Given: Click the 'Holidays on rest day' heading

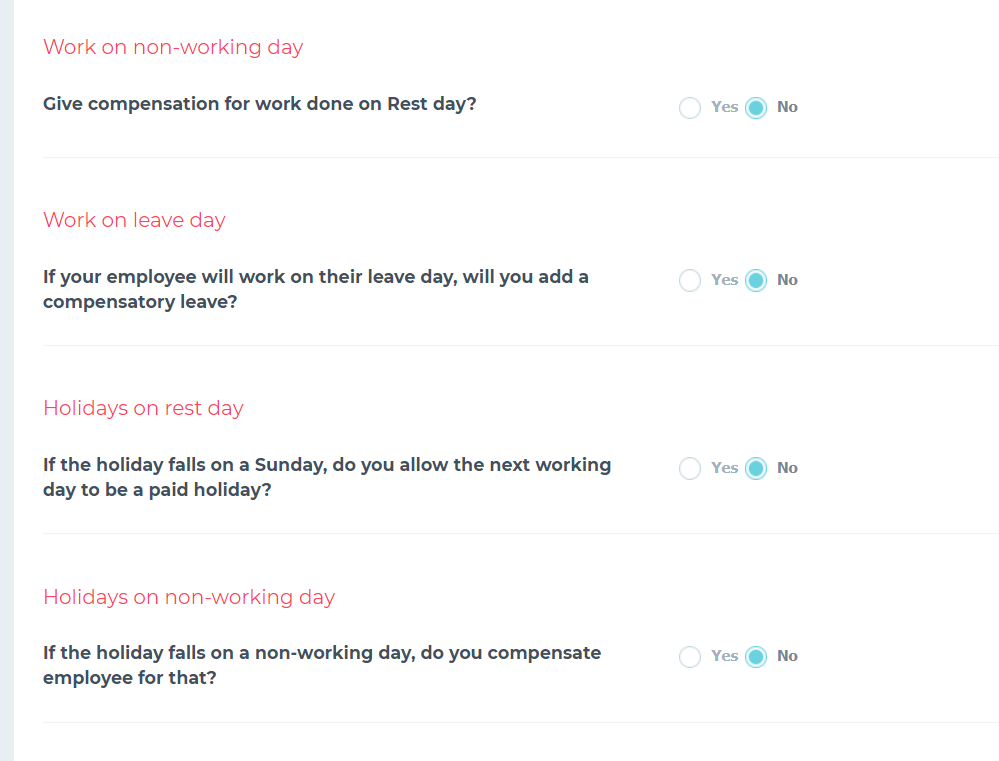Looking at the screenshot, I should coord(143,408).
